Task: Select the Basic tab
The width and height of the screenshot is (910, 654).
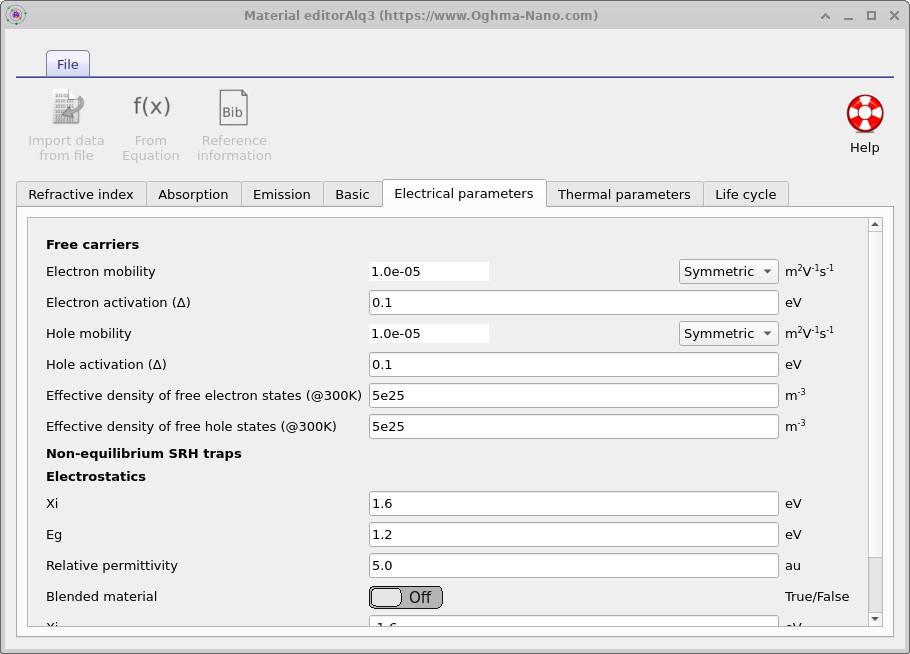Action: pos(352,194)
